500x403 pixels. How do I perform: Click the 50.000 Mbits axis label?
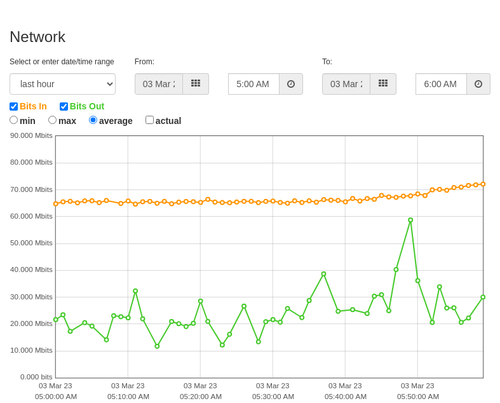31,243
